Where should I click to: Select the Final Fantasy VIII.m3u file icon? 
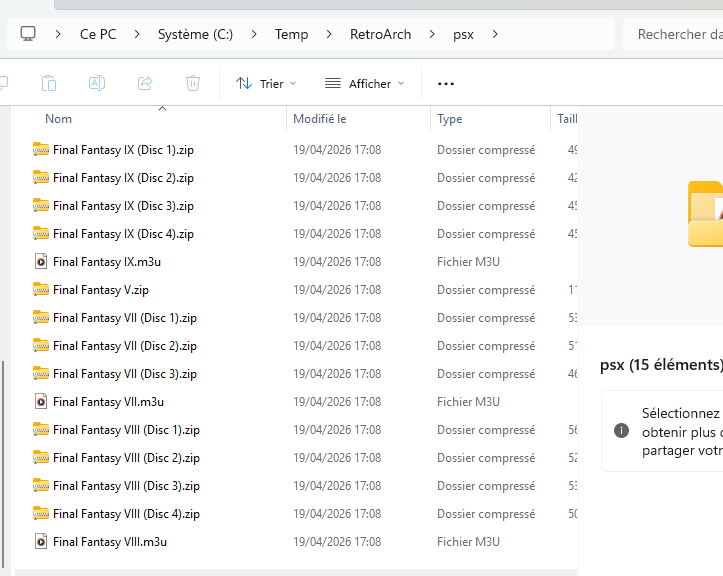coord(41,542)
